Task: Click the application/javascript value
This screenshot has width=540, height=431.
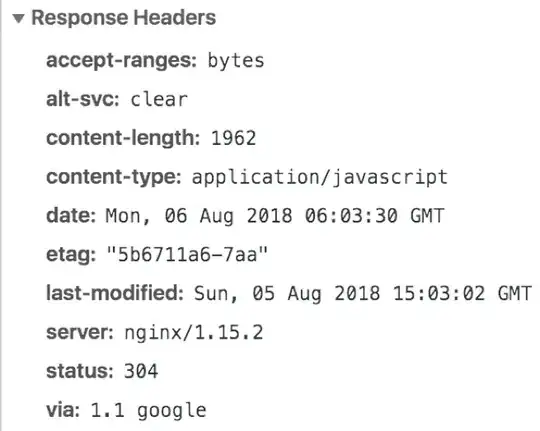Action: tap(320, 178)
